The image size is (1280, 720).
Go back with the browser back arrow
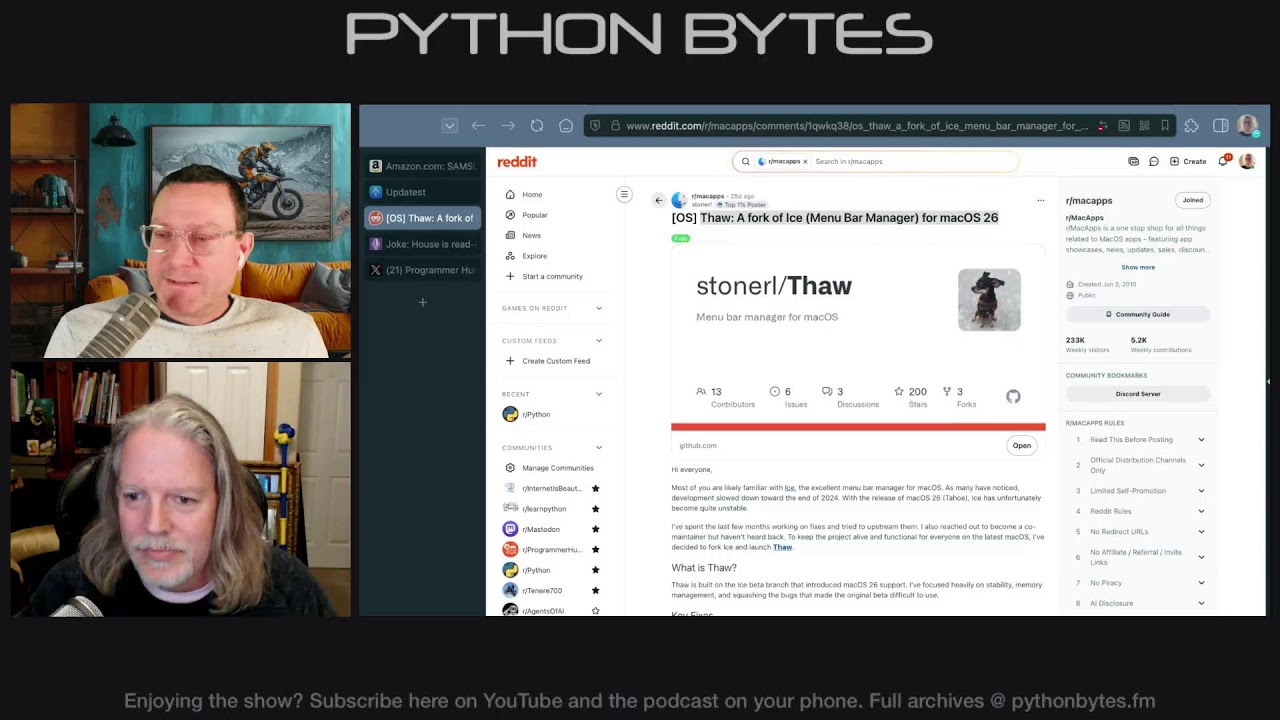(478, 126)
